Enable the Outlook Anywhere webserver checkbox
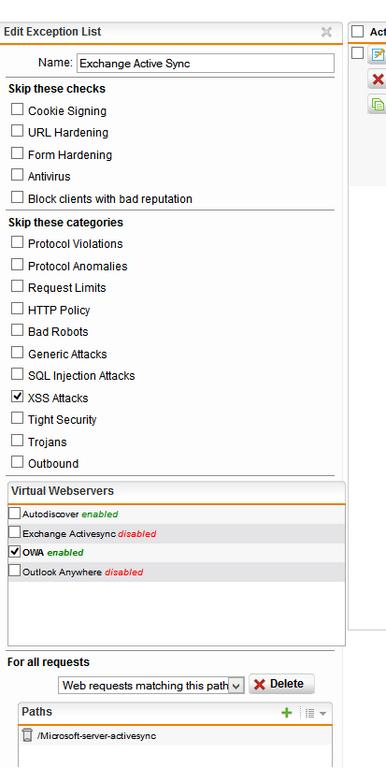 click(x=15, y=571)
